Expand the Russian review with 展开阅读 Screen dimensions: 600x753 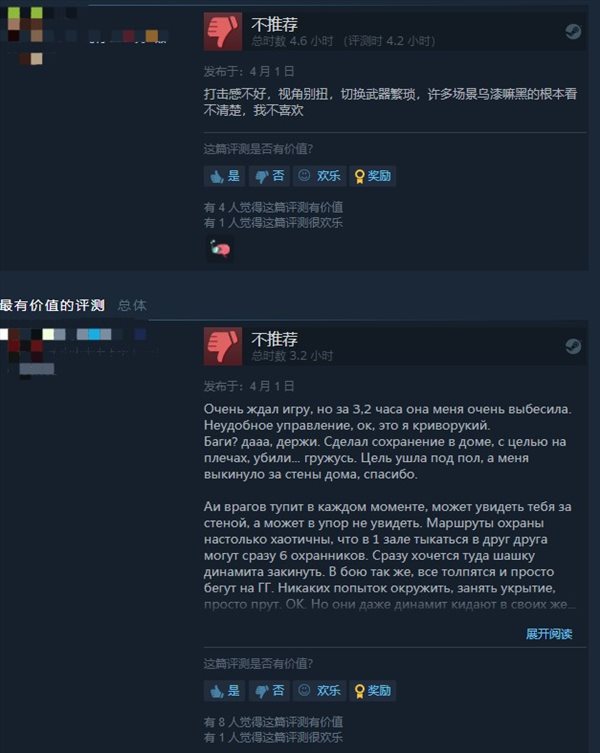coord(549,634)
